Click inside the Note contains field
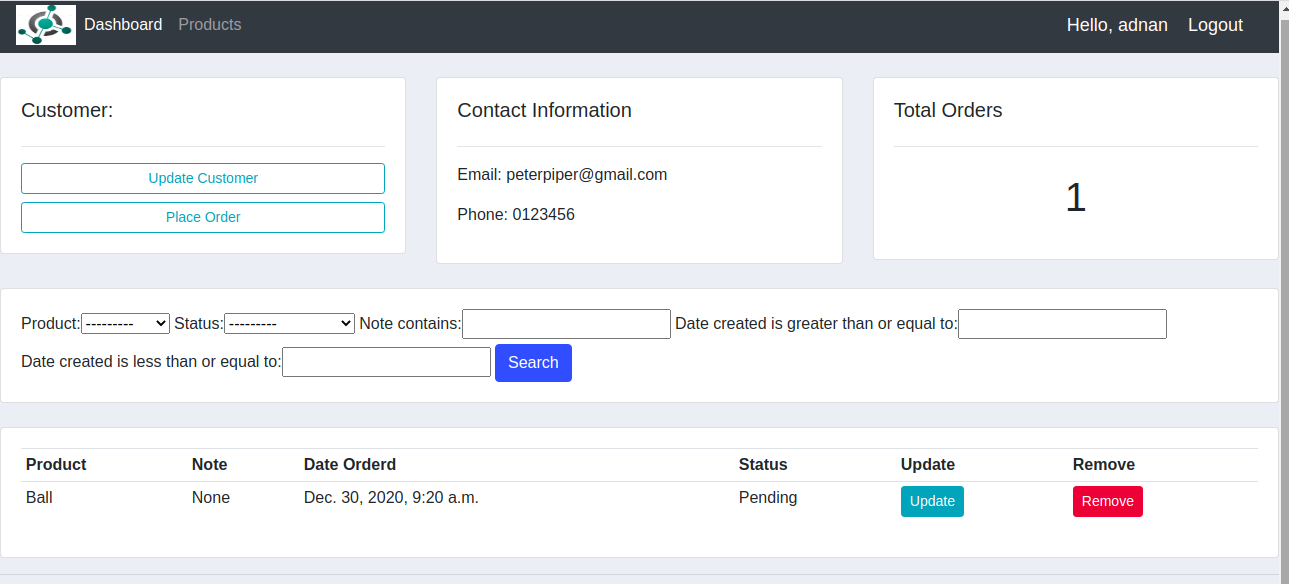This screenshot has width=1289, height=584. click(566, 323)
